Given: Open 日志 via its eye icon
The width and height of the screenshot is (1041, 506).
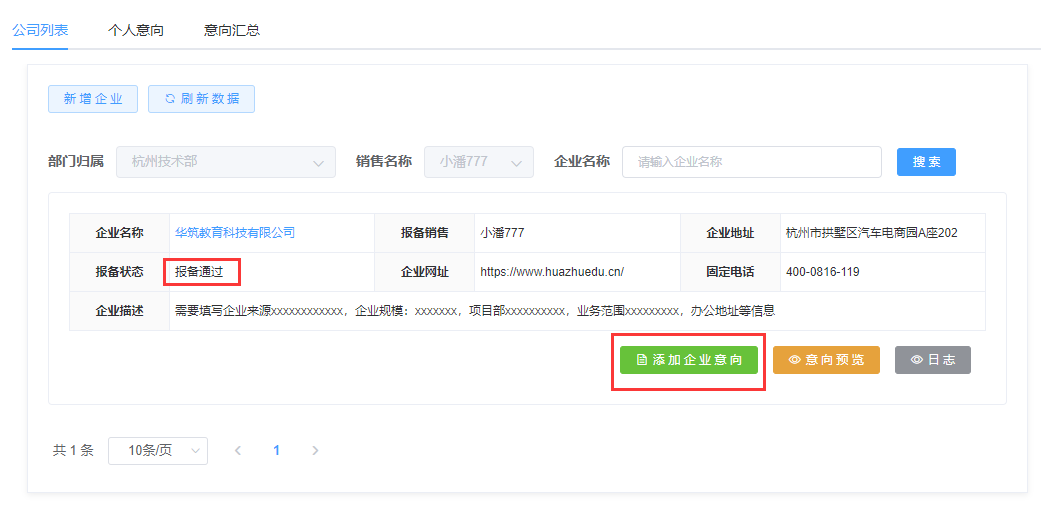Looking at the screenshot, I should [x=916, y=360].
